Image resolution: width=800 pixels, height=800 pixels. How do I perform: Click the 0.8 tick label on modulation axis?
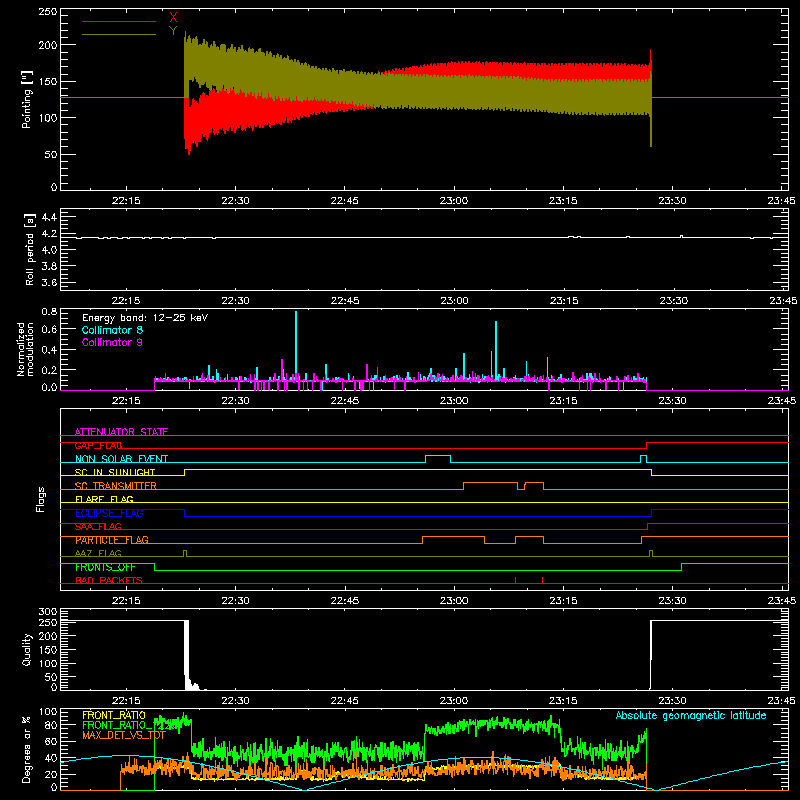click(x=49, y=311)
